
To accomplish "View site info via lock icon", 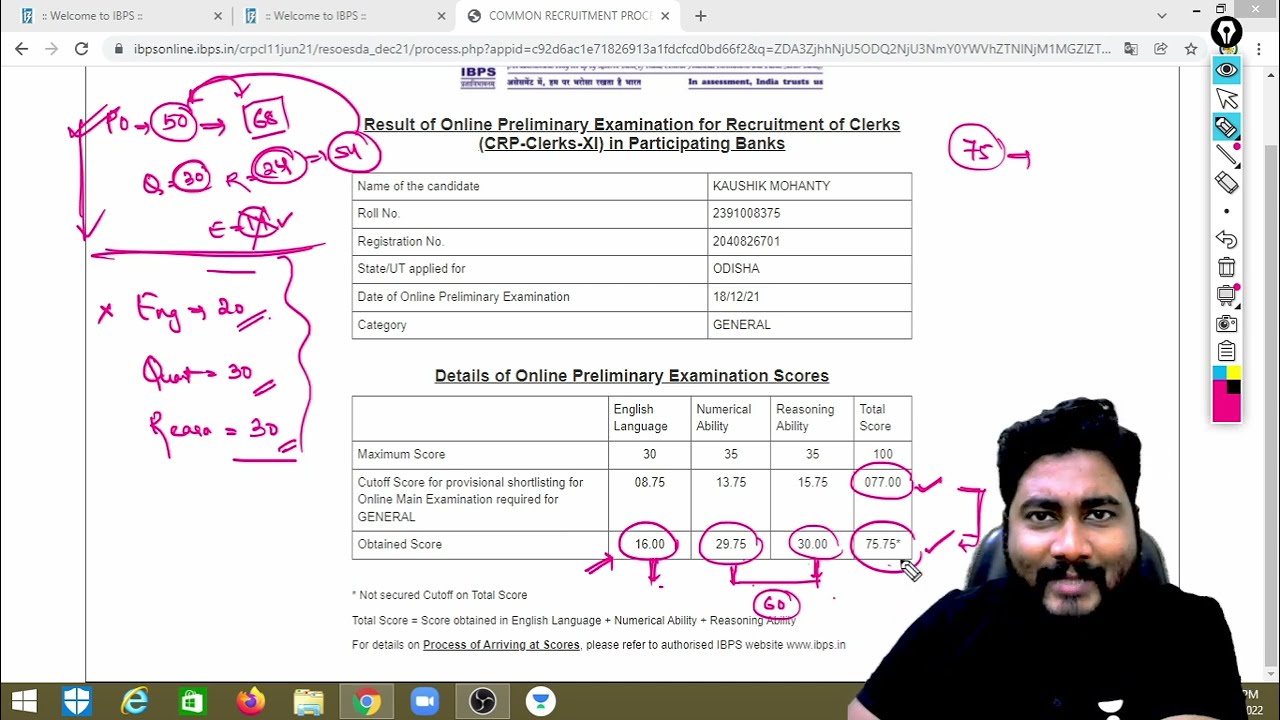I will [x=118, y=48].
